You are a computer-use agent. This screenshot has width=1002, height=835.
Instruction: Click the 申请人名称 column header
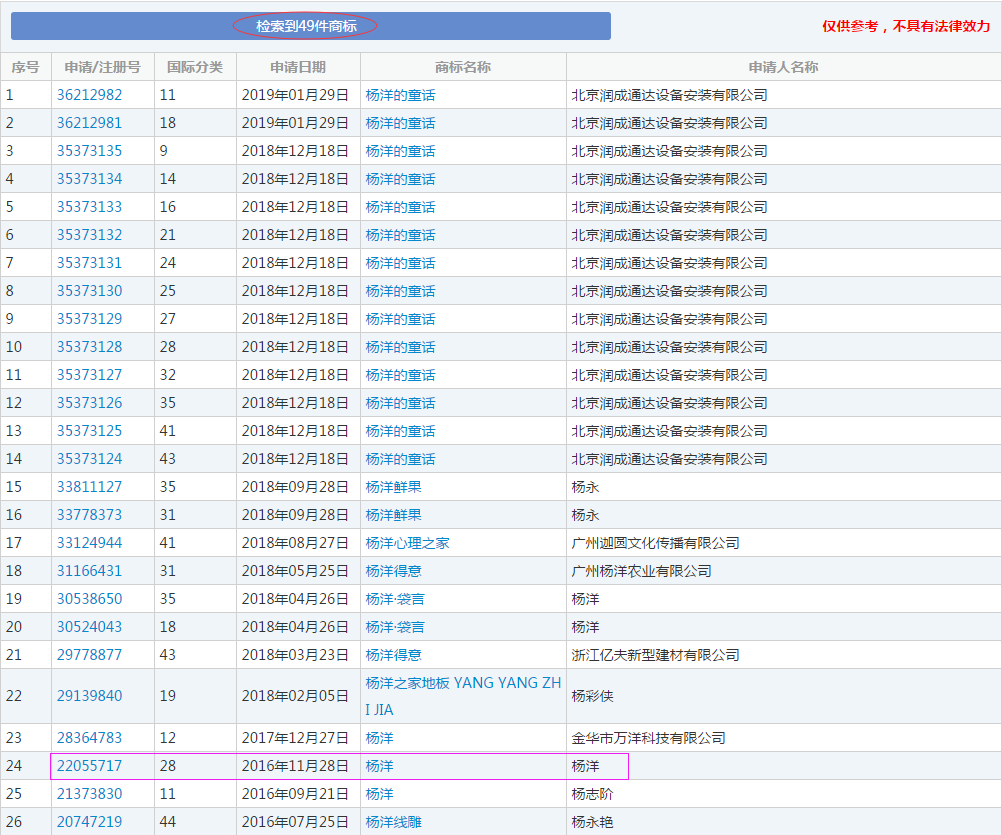tap(783, 67)
